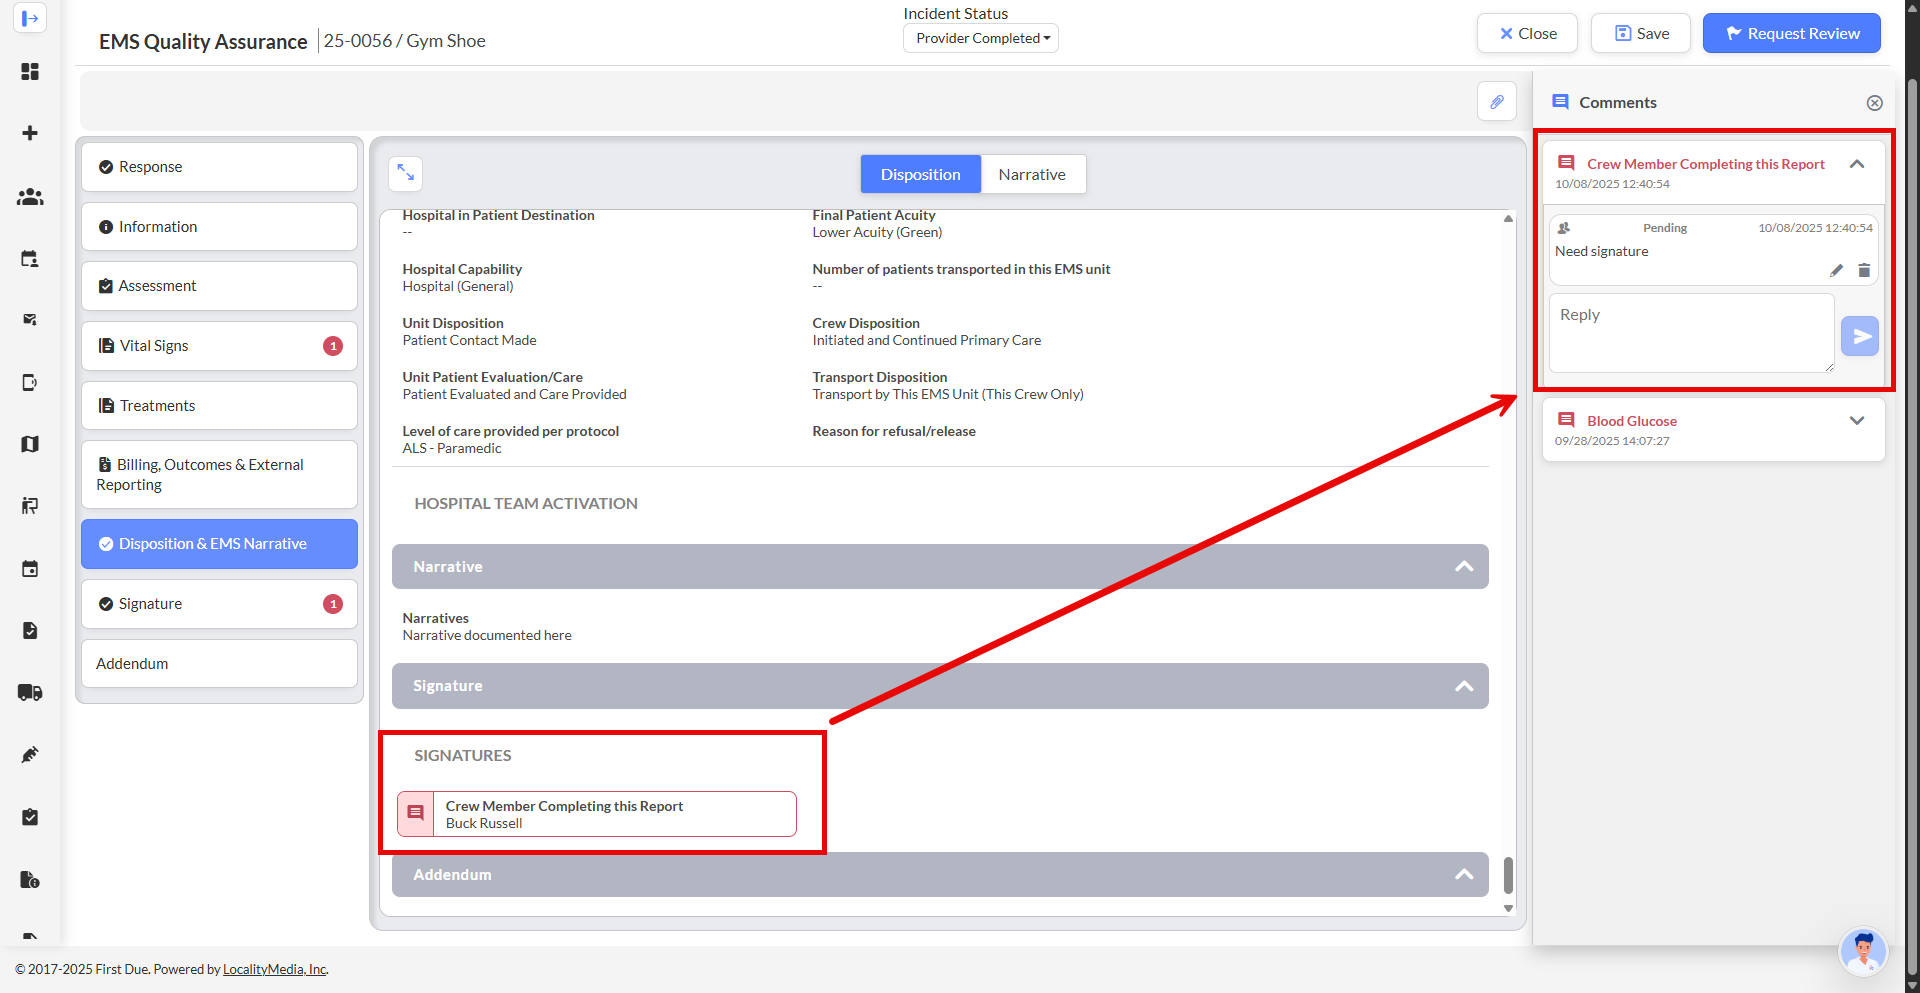Open the dashboard grid icon in sidebar
The image size is (1920, 993).
30,72
